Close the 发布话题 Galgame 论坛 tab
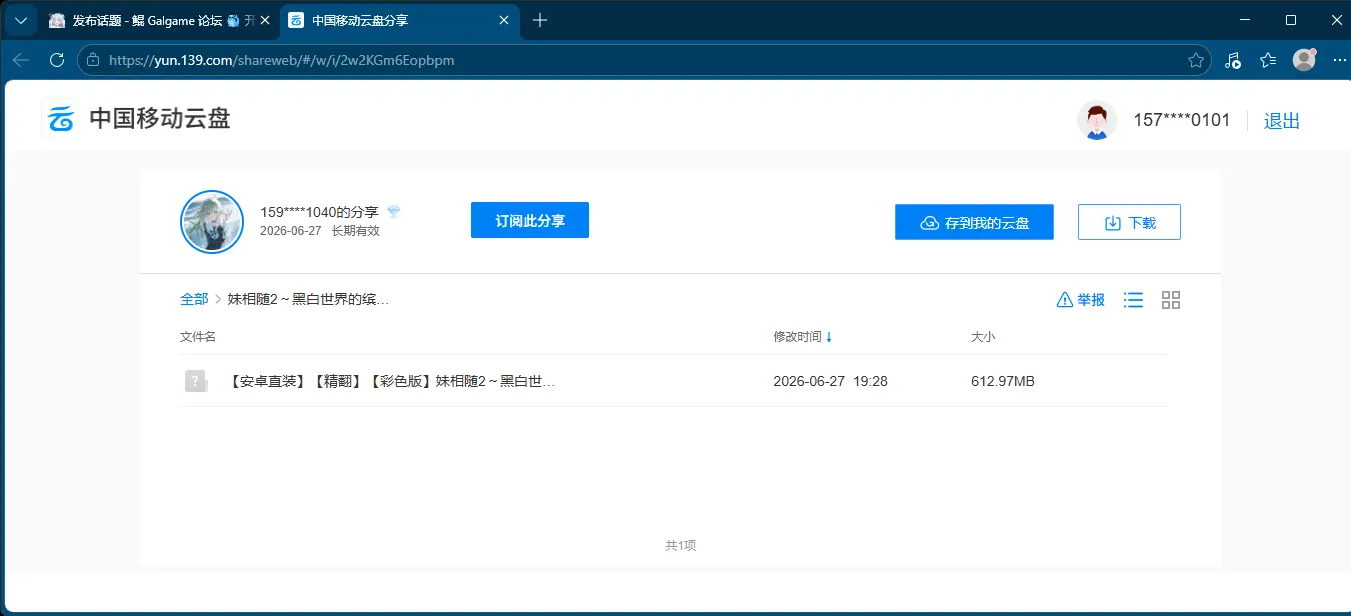The height and width of the screenshot is (616, 1351). (x=264, y=20)
